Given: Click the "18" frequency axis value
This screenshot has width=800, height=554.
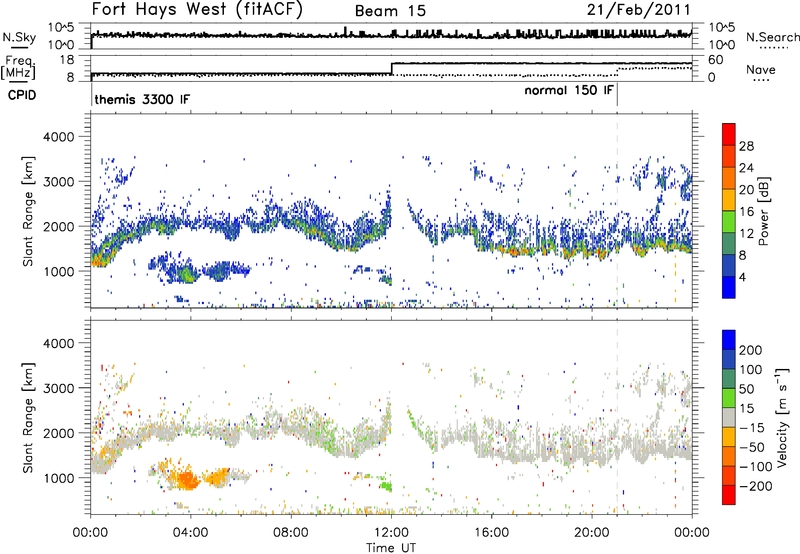Looking at the screenshot, I should coord(66,60).
